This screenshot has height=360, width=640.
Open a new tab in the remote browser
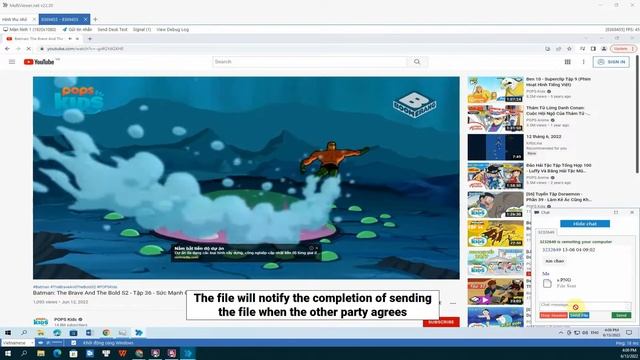[90, 39]
